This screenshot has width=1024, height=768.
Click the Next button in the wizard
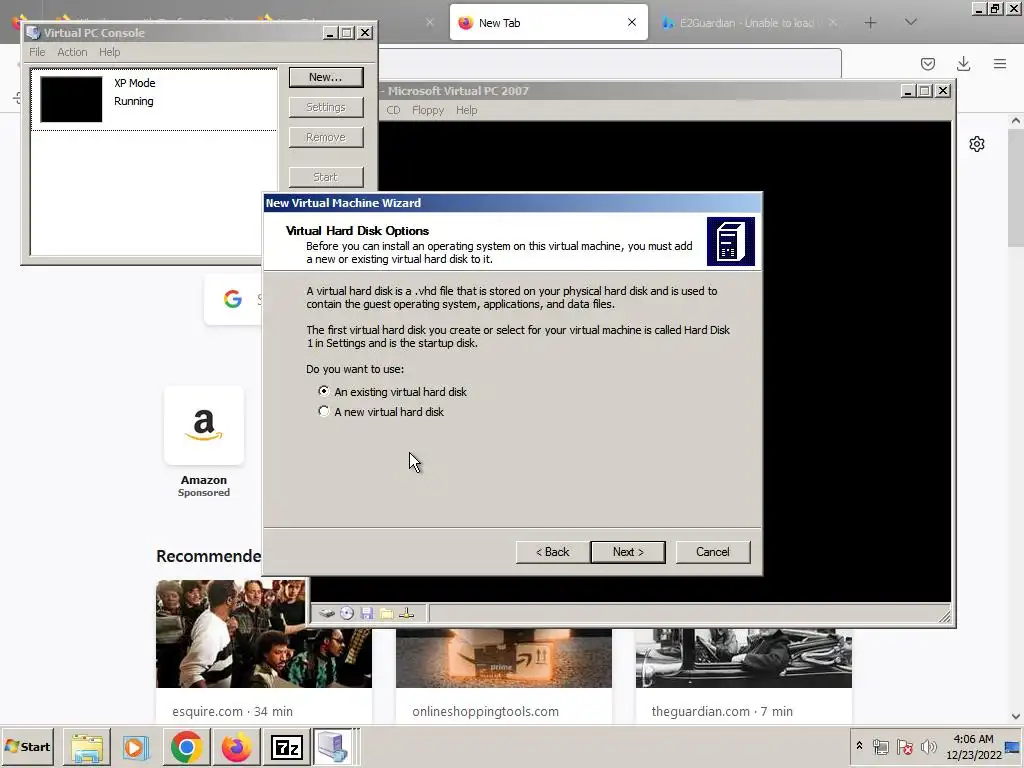click(x=628, y=552)
